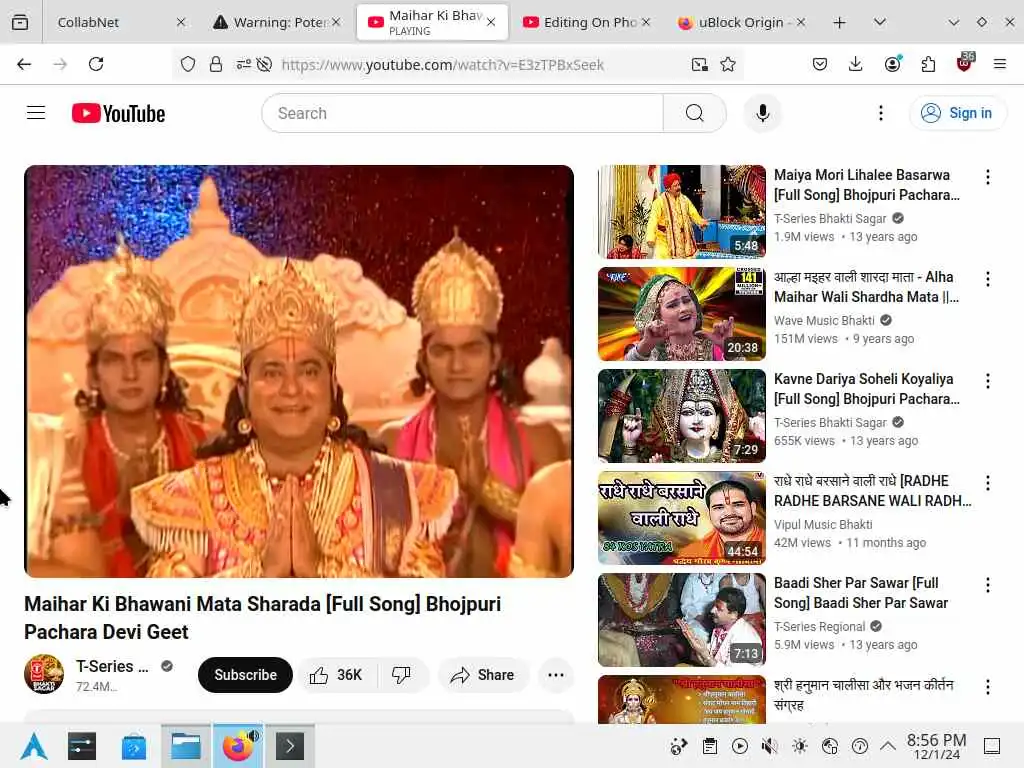Viewport: 1024px width, 768px height.
Task: List all tabs with the chevron
Action: 880,22
